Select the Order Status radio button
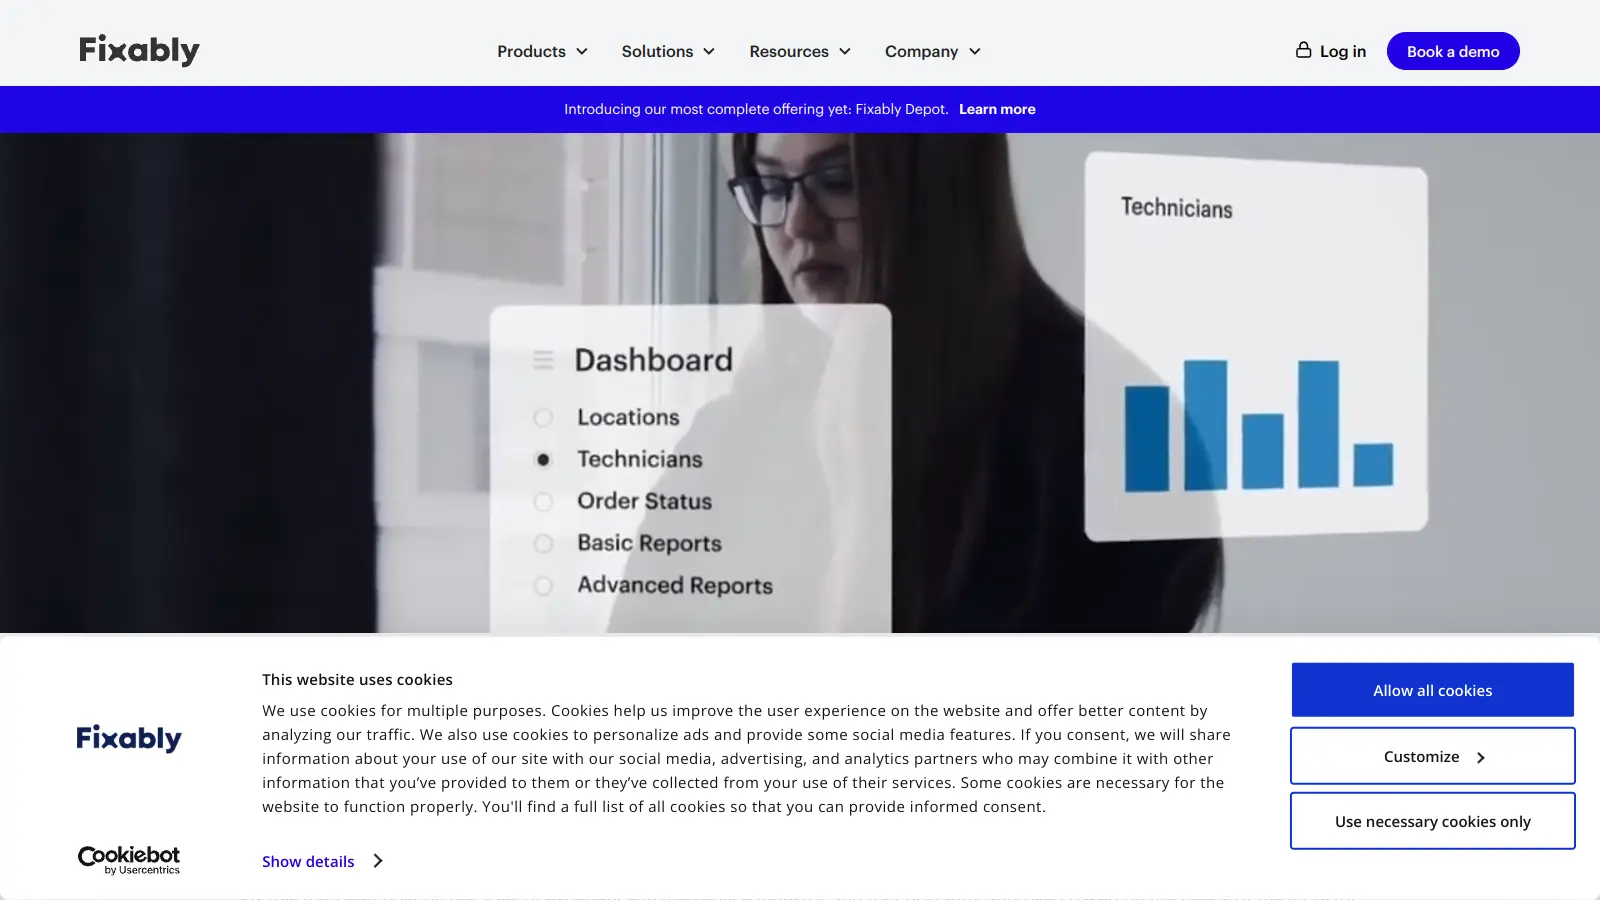 pos(543,502)
